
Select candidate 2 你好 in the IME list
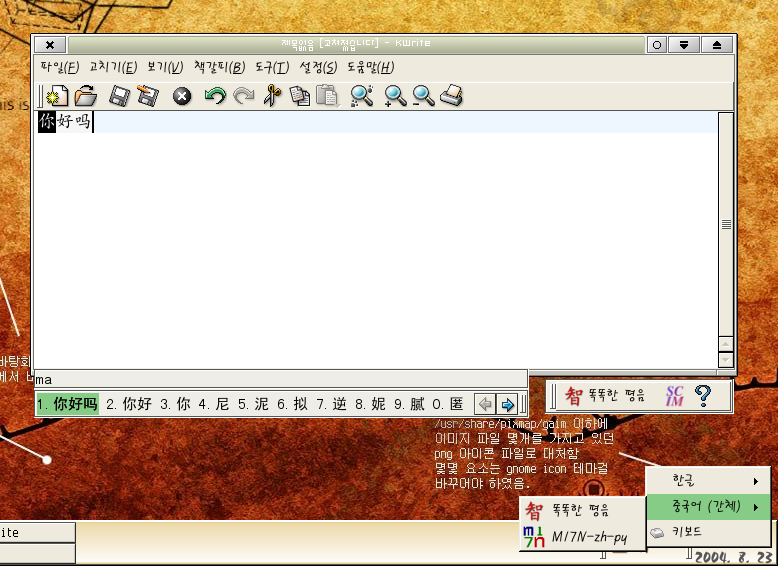point(129,405)
